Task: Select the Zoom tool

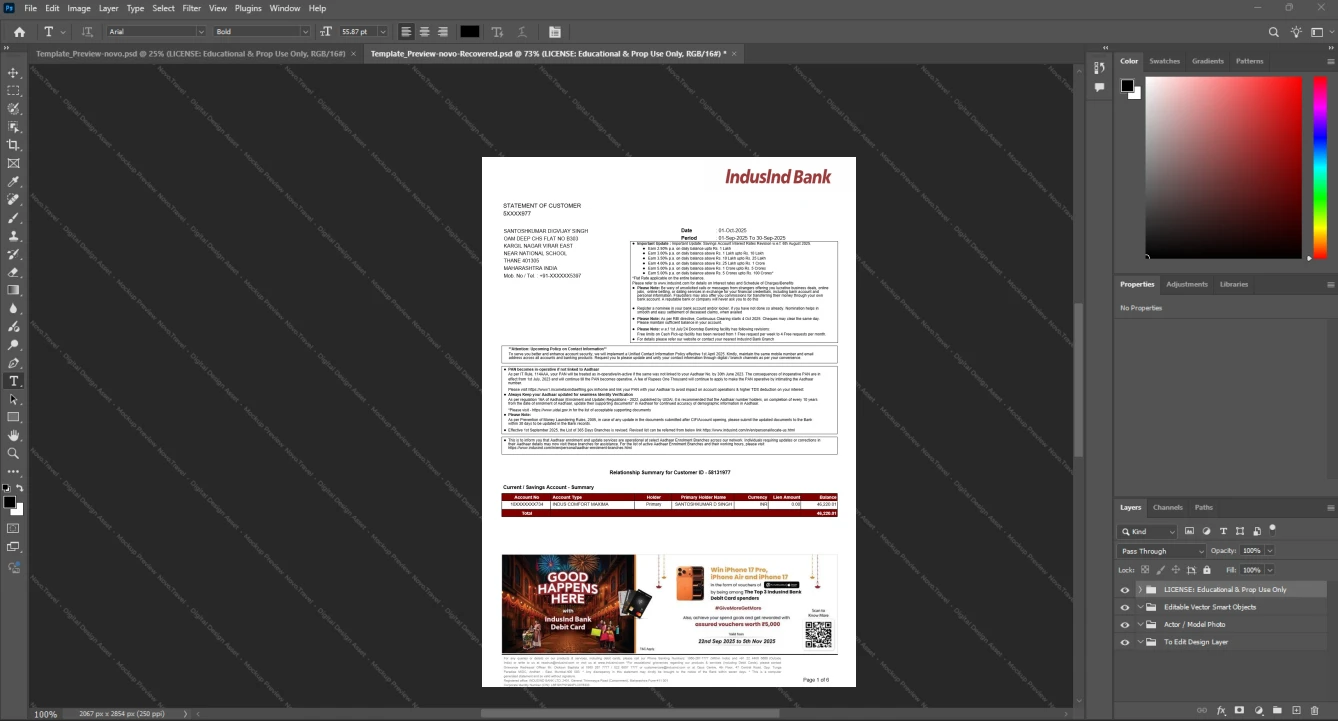Action: 14,453
